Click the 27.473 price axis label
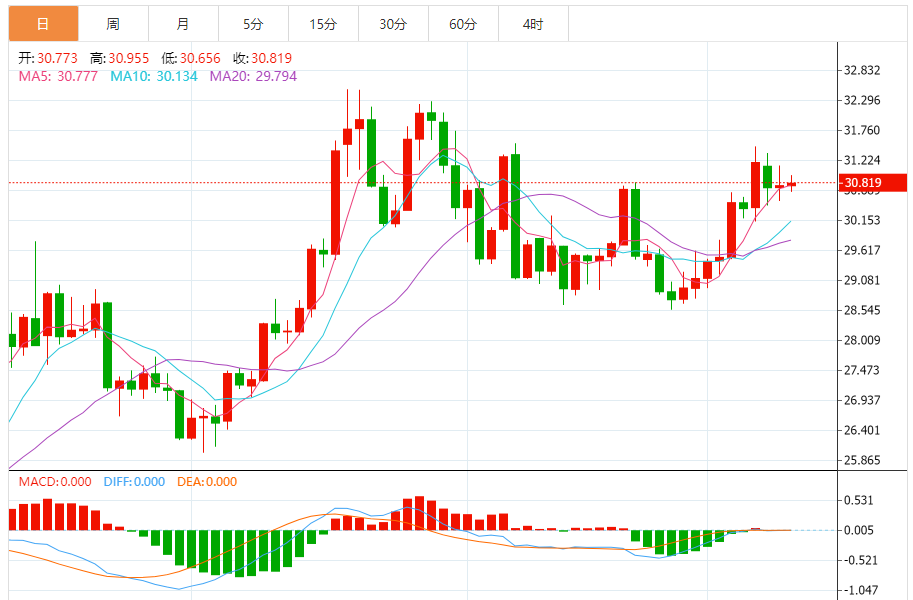 862,370
